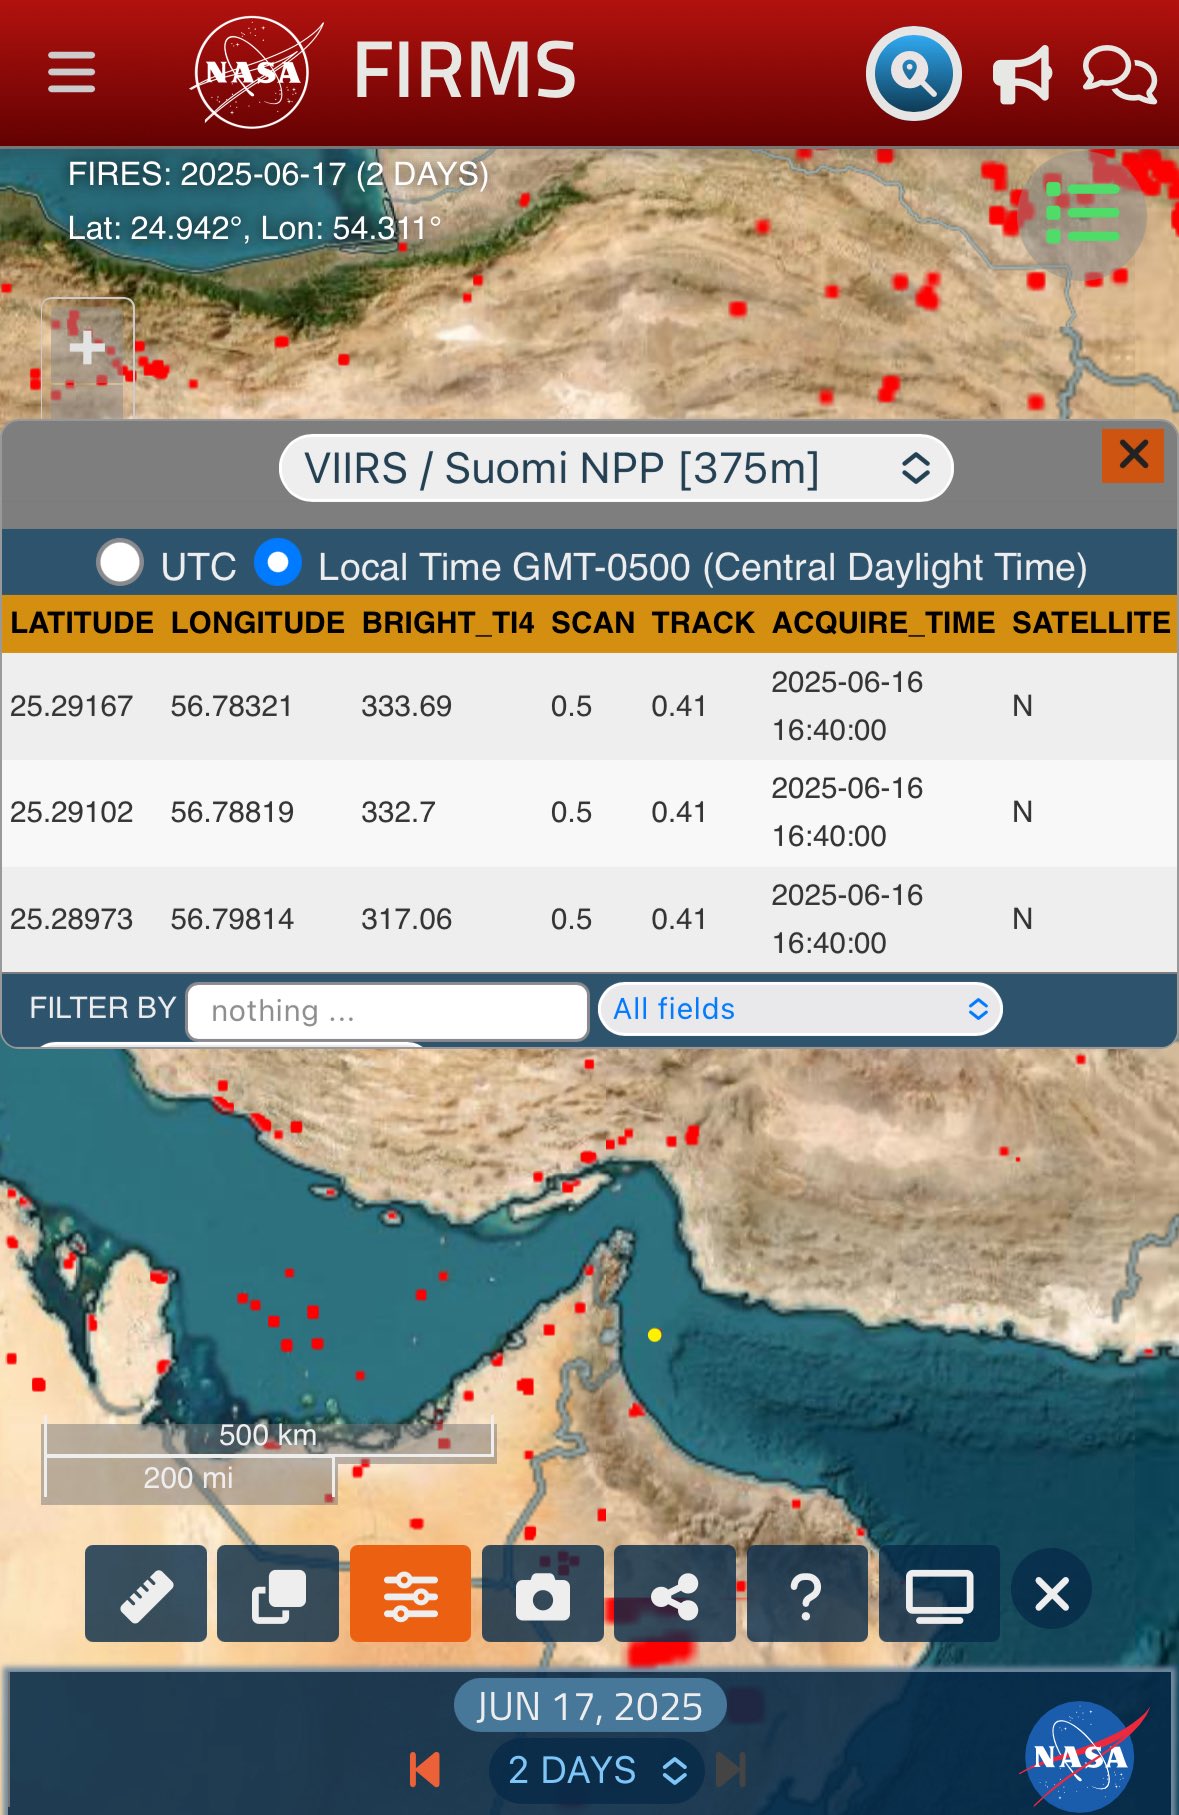Image resolution: width=1179 pixels, height=1815 pixels.
Task: Click the 500 km scale bar
Action: click(268, 1435)
